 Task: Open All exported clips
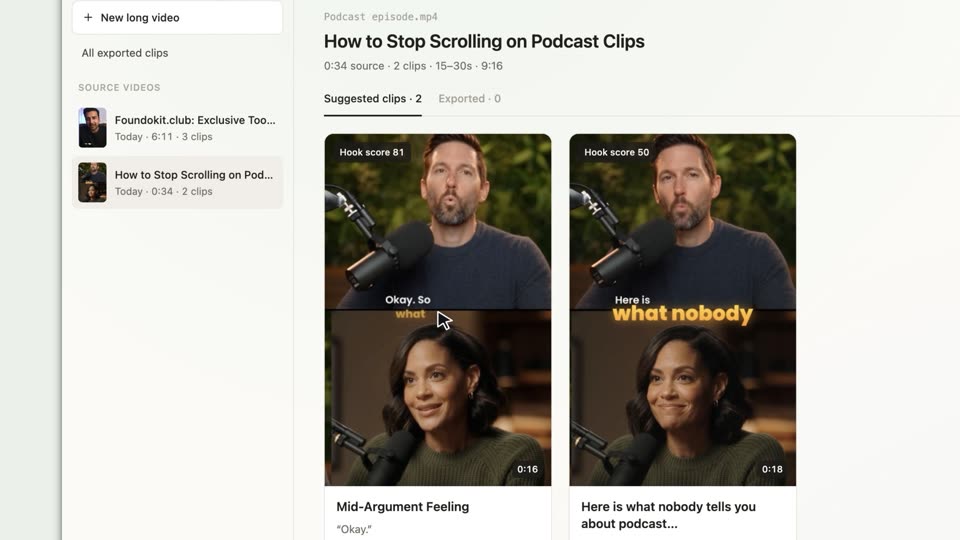pos(125,53)
